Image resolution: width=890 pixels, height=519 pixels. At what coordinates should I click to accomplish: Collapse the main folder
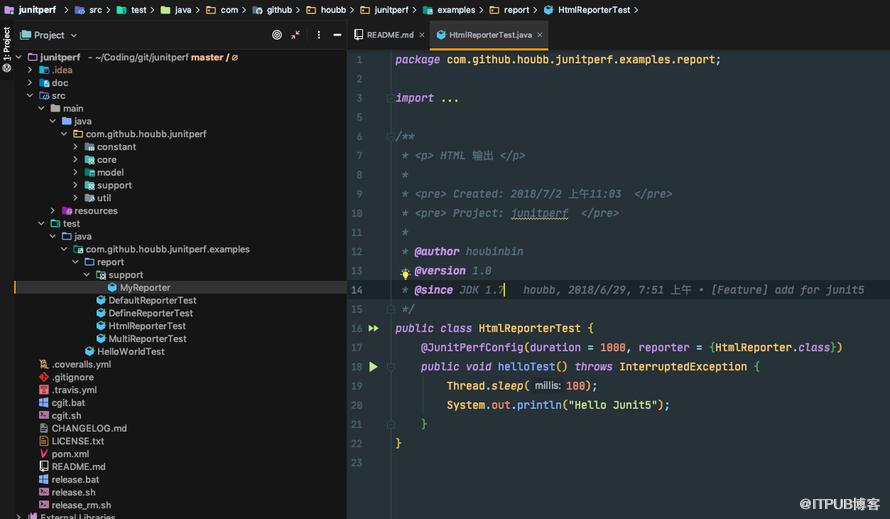coord(41,108)
